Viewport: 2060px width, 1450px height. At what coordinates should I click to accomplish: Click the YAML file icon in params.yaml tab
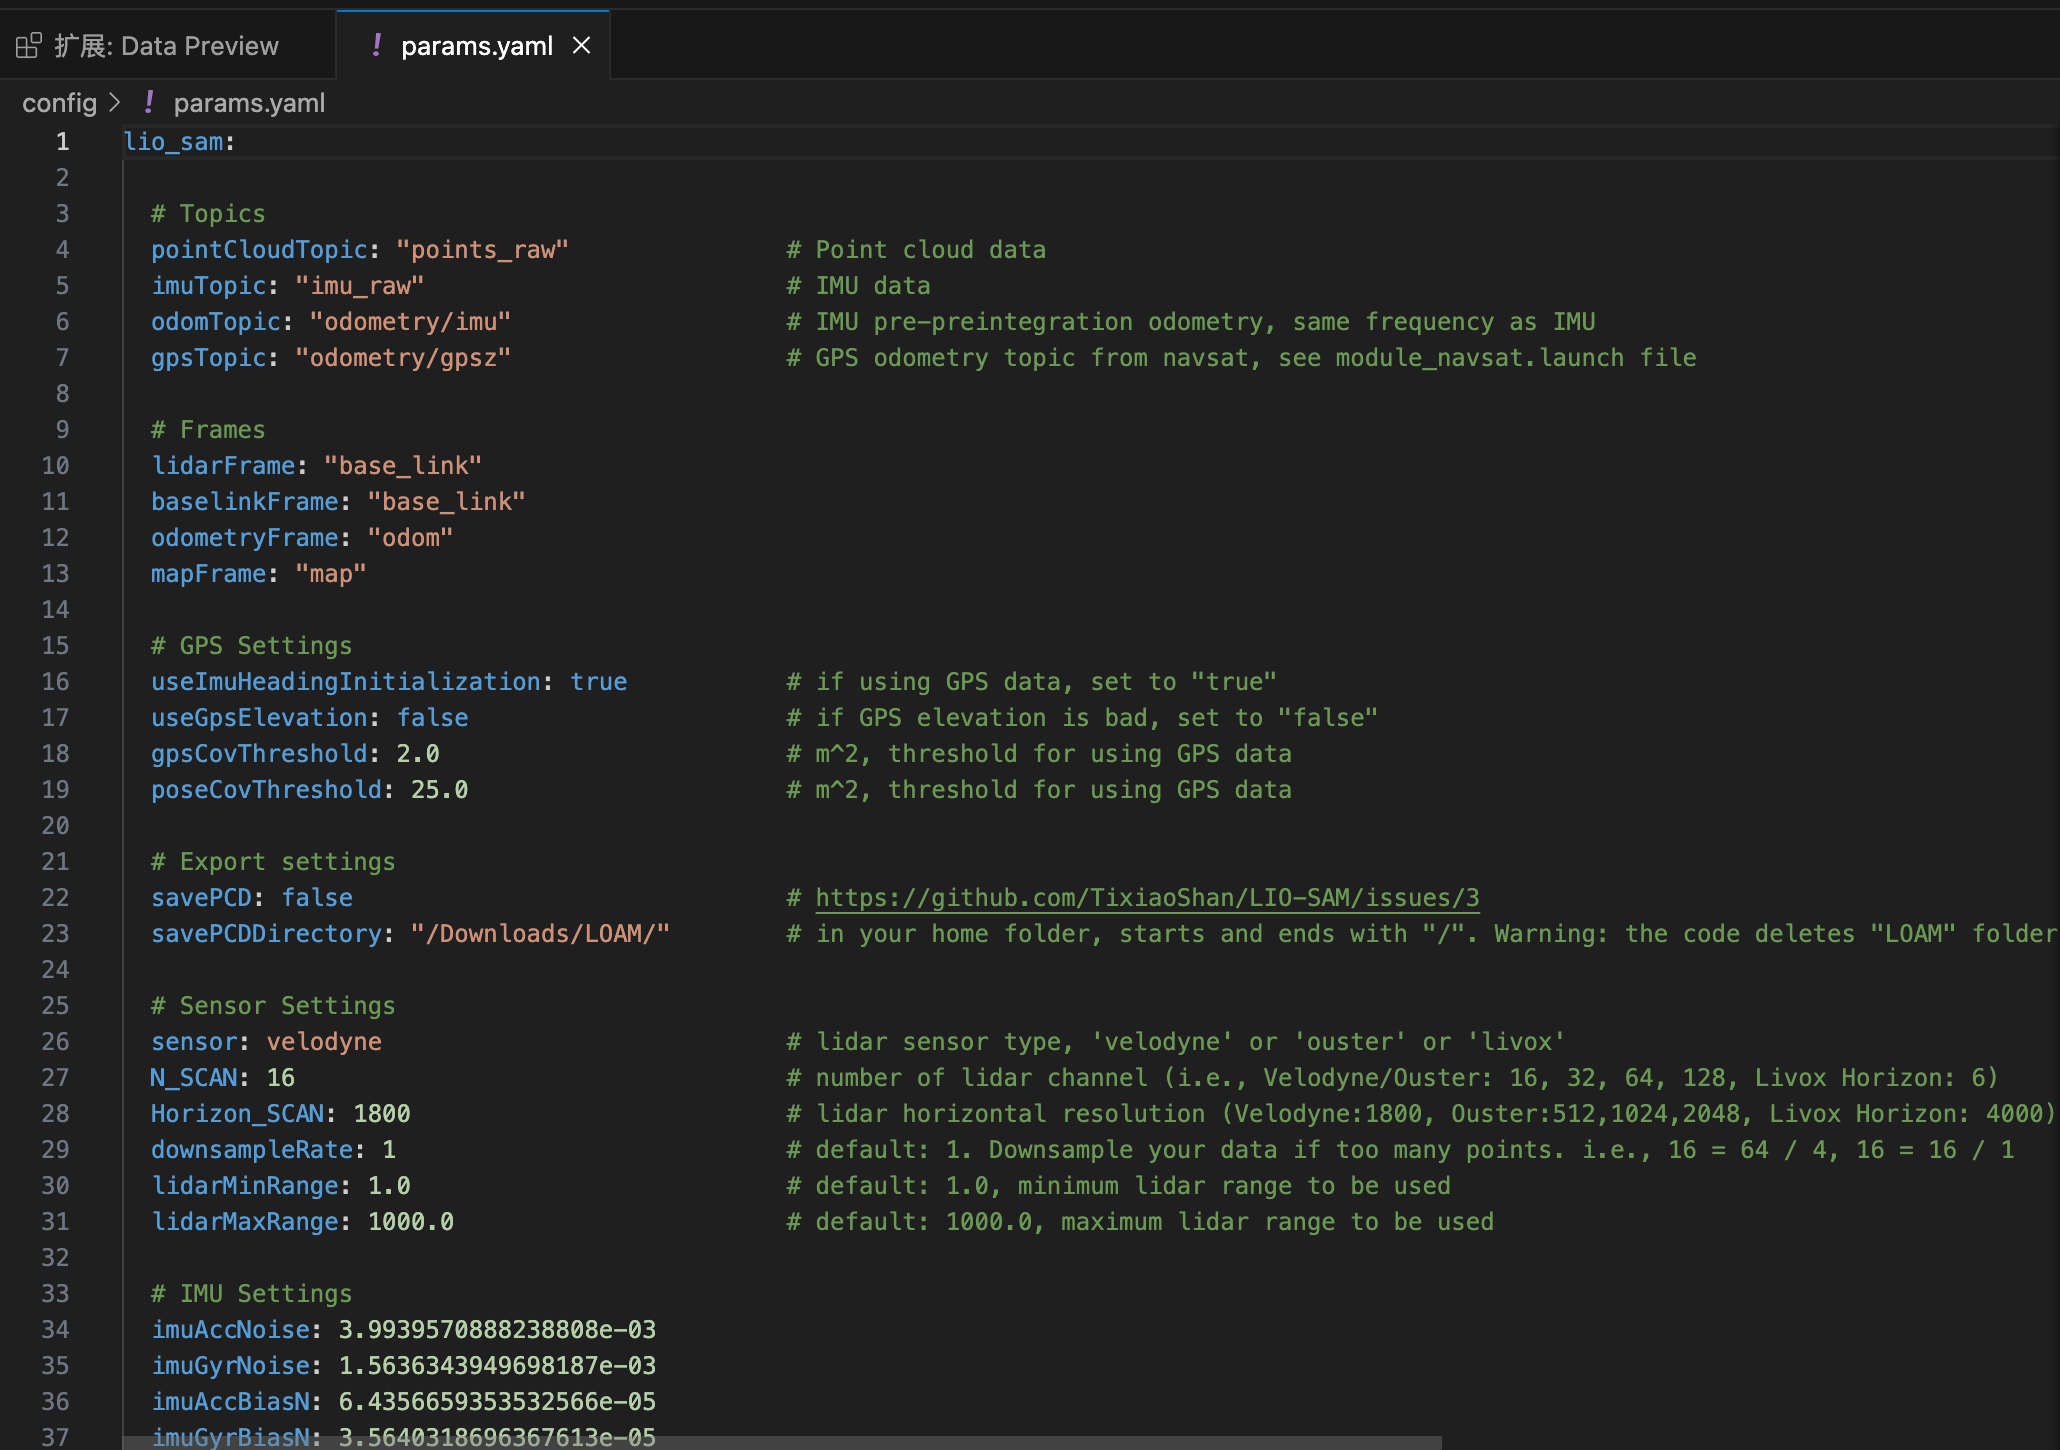[x=376, y=46]
